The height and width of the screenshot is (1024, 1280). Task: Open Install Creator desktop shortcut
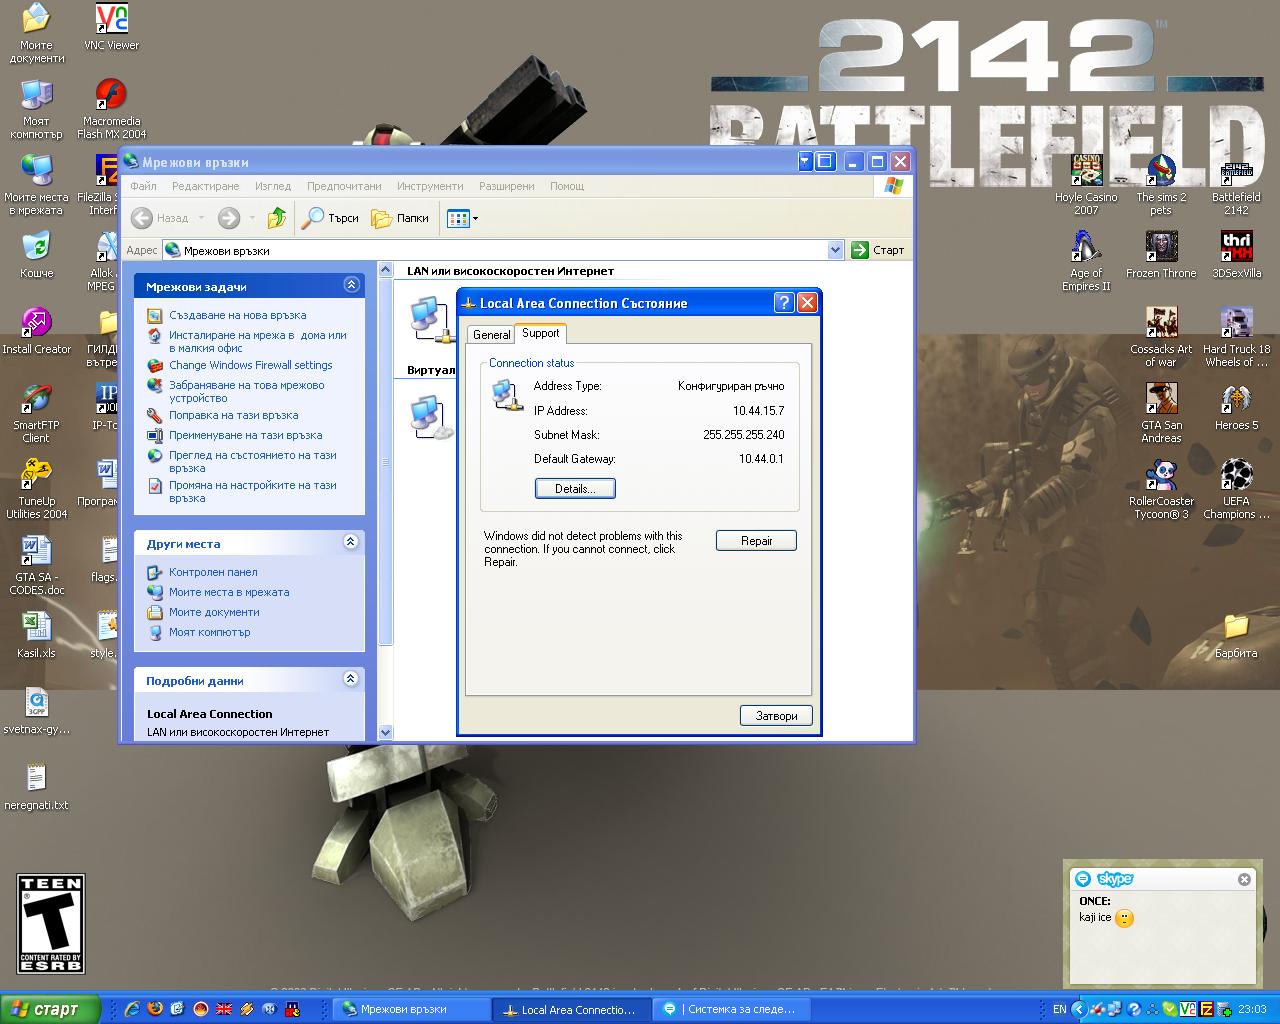36,331
